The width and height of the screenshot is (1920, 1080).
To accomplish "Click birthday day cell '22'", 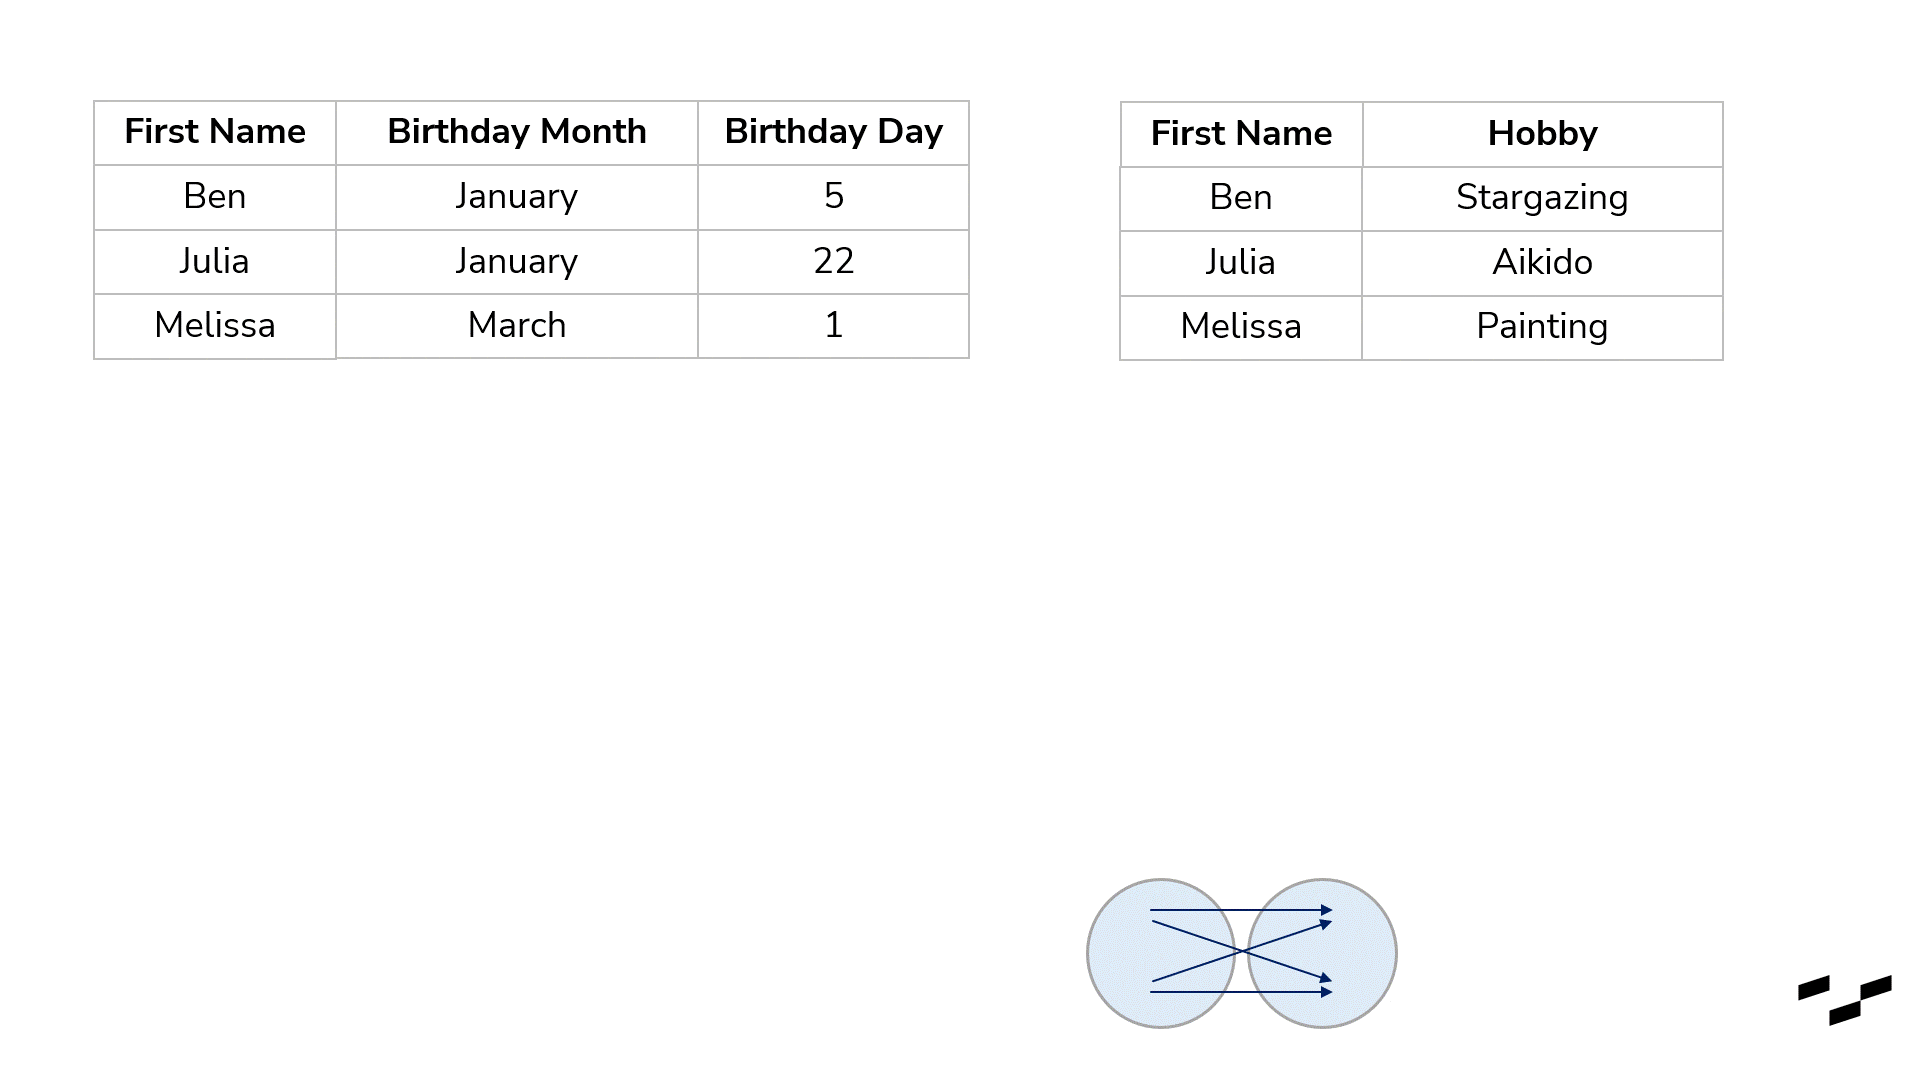I will [x=833, y=262].
